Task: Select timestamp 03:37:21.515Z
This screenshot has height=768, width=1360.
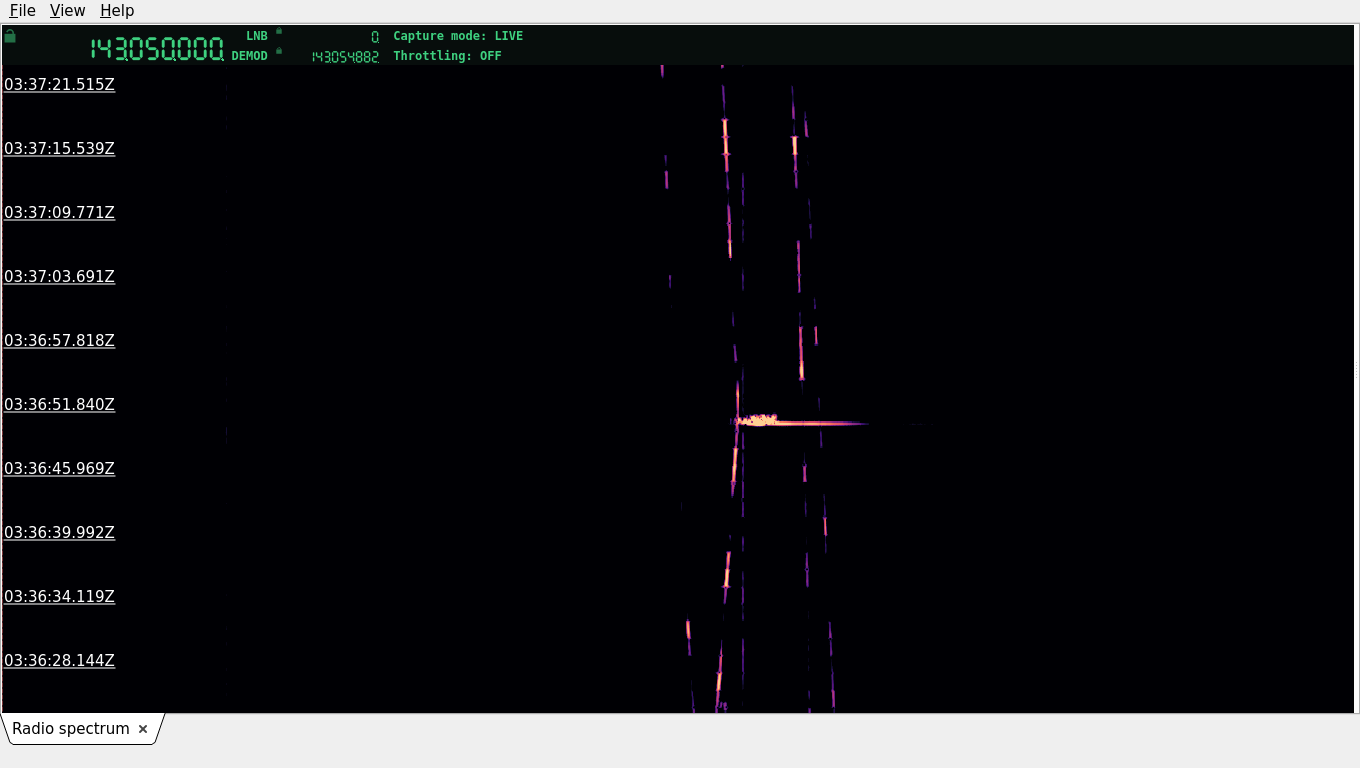Action: [59, 85]
